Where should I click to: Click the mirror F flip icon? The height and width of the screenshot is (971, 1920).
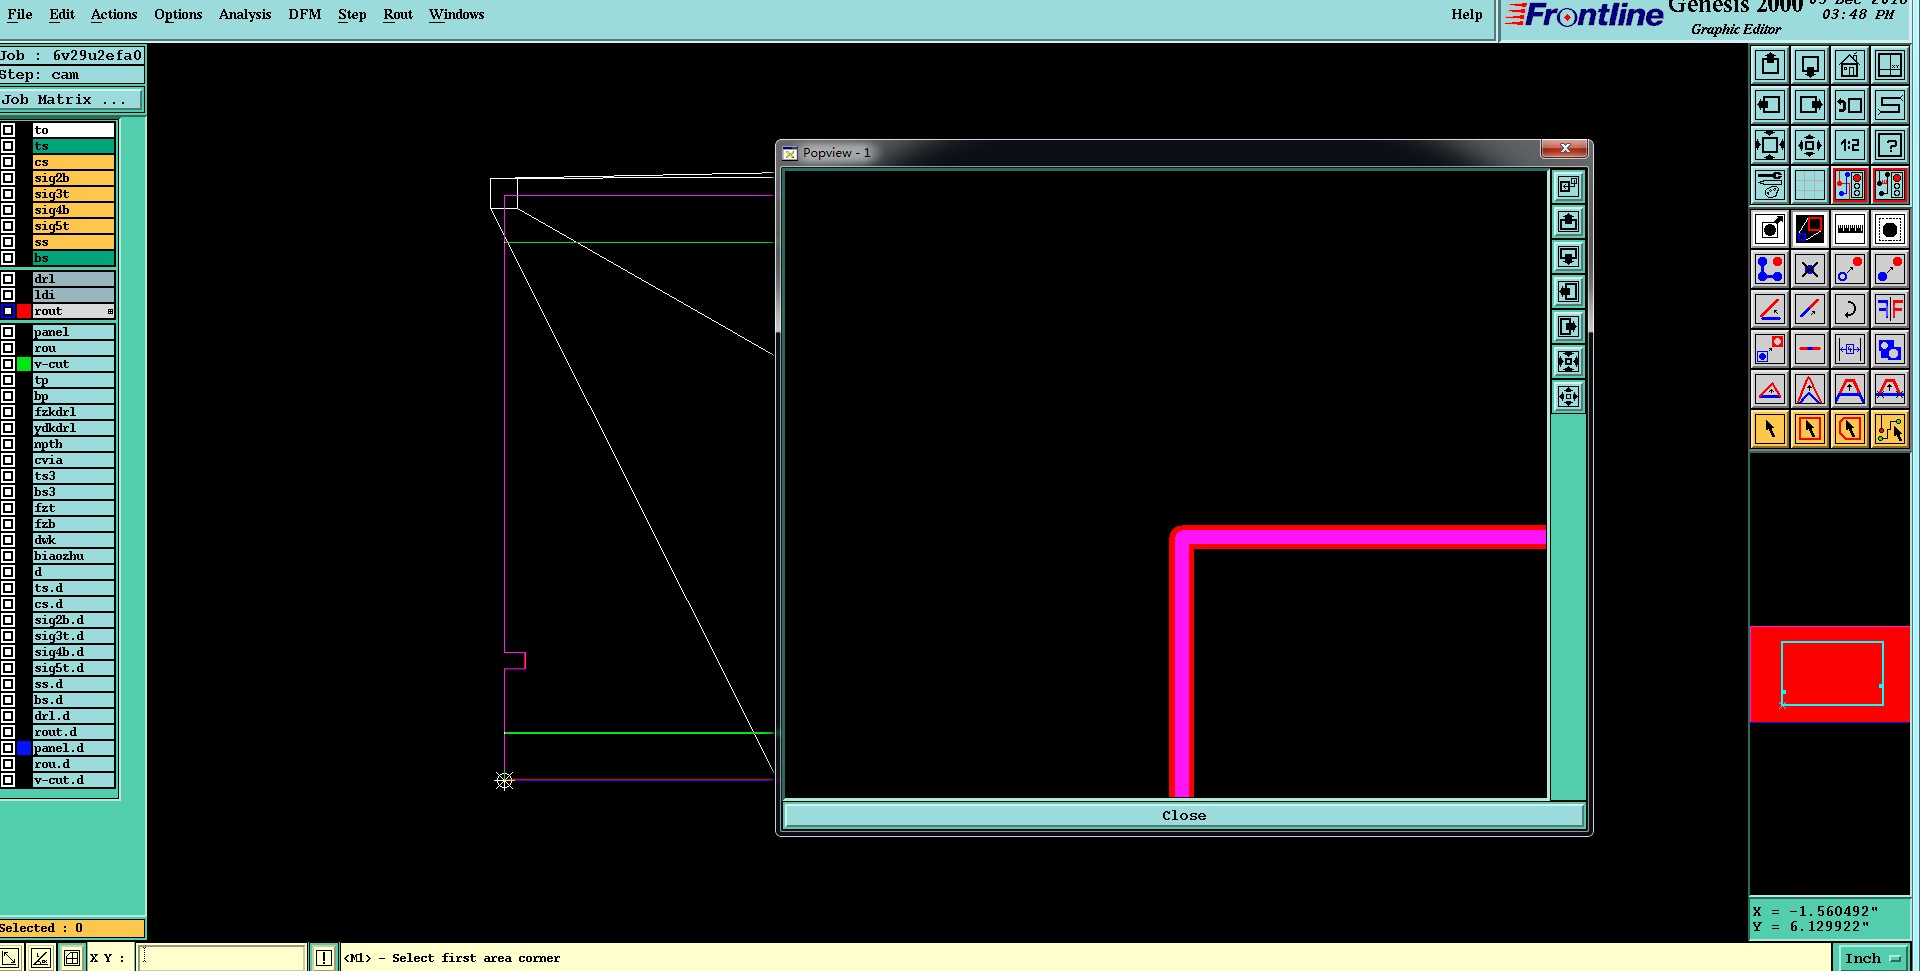pos(1890,309)
